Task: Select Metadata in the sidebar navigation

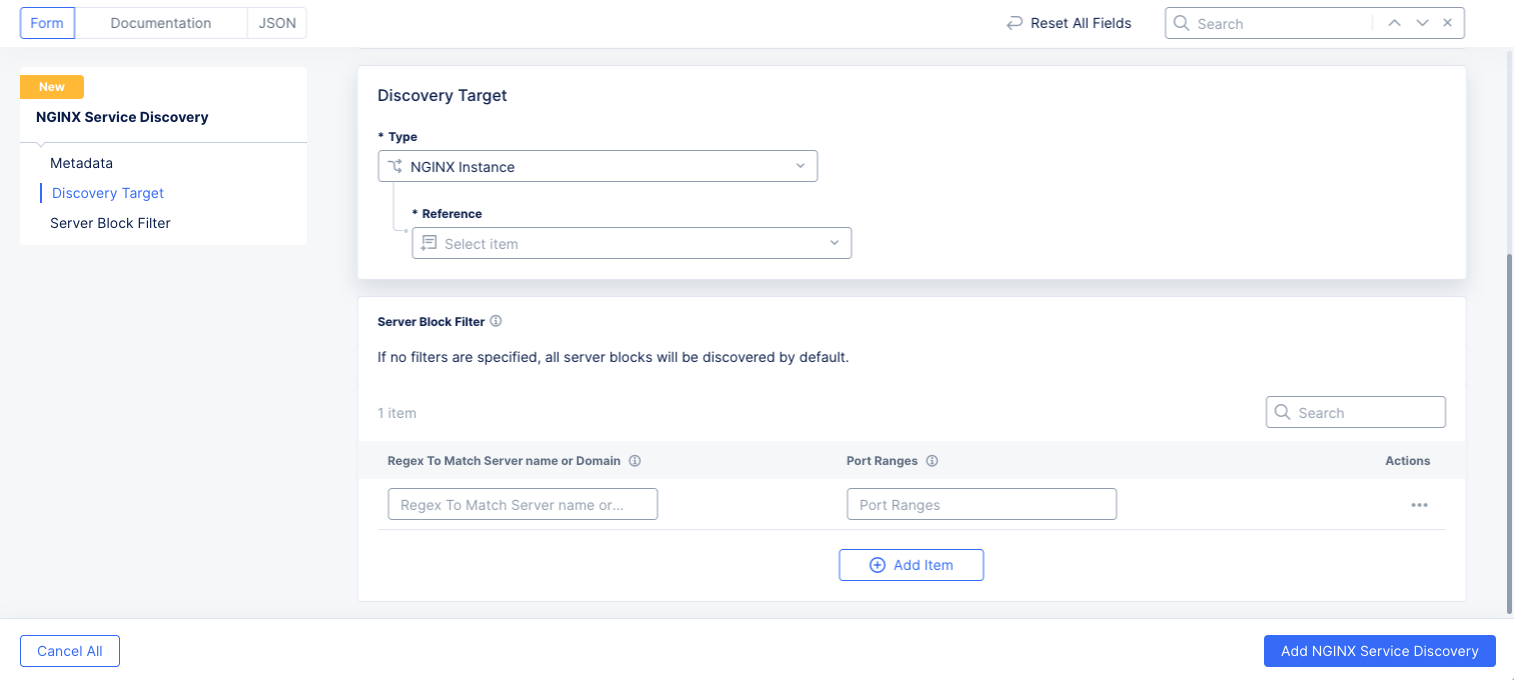Action: 81,163
